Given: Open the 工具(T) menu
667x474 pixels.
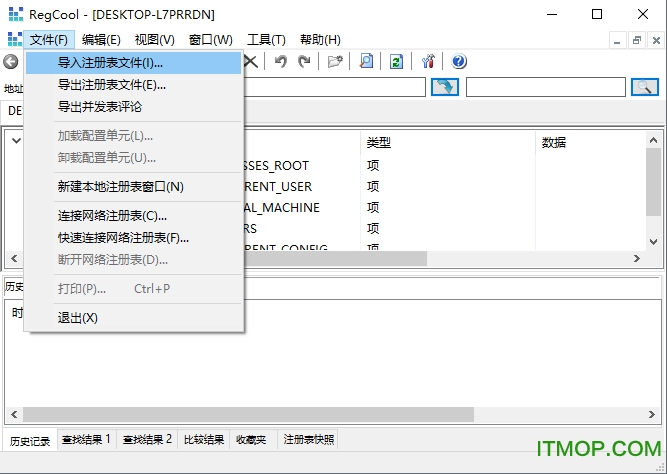Looking at the screenshot, I should point(266,40).
